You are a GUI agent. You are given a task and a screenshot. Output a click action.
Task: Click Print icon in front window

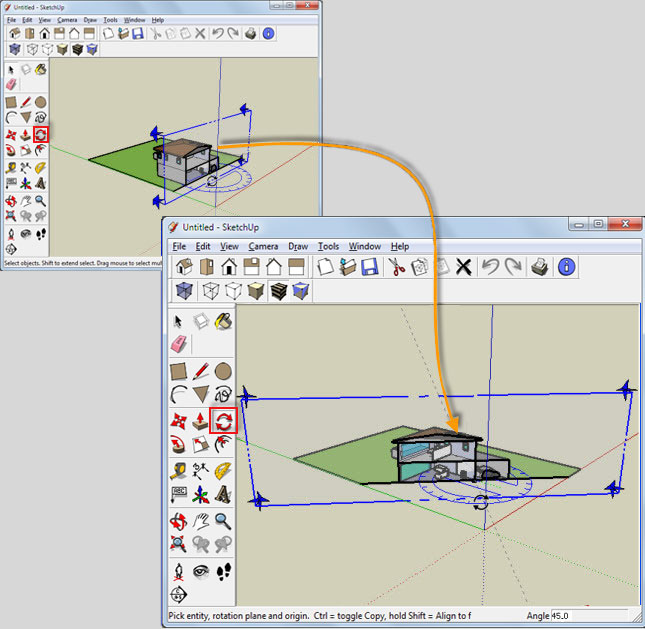(x=539, y=267)
